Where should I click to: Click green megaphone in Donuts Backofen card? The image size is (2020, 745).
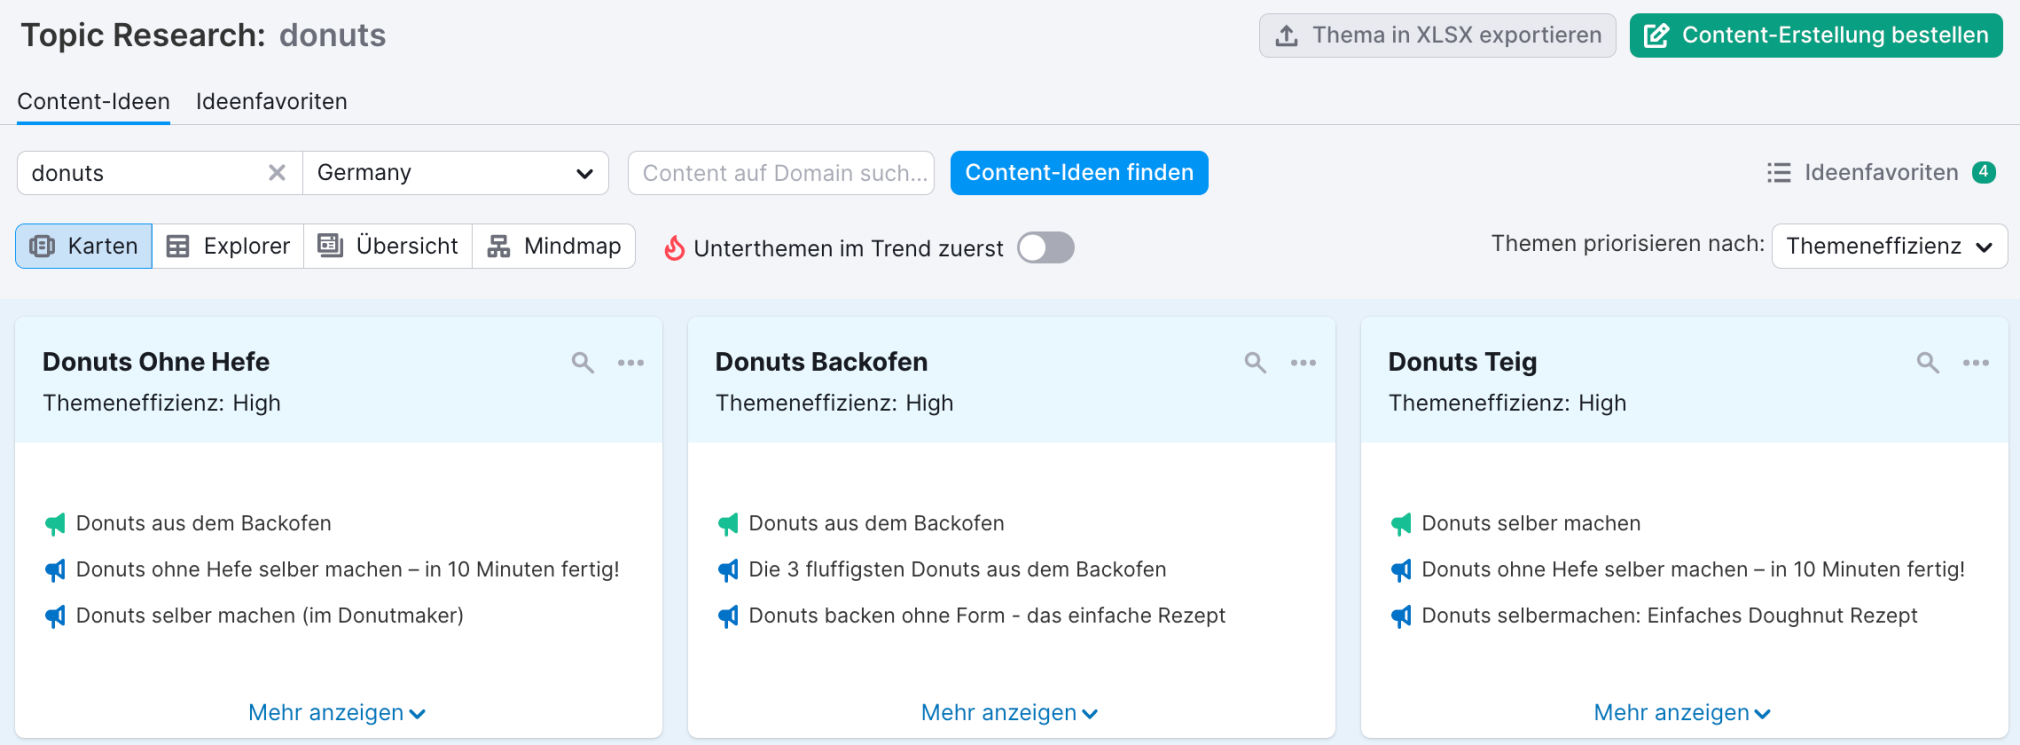coord(728,524)
